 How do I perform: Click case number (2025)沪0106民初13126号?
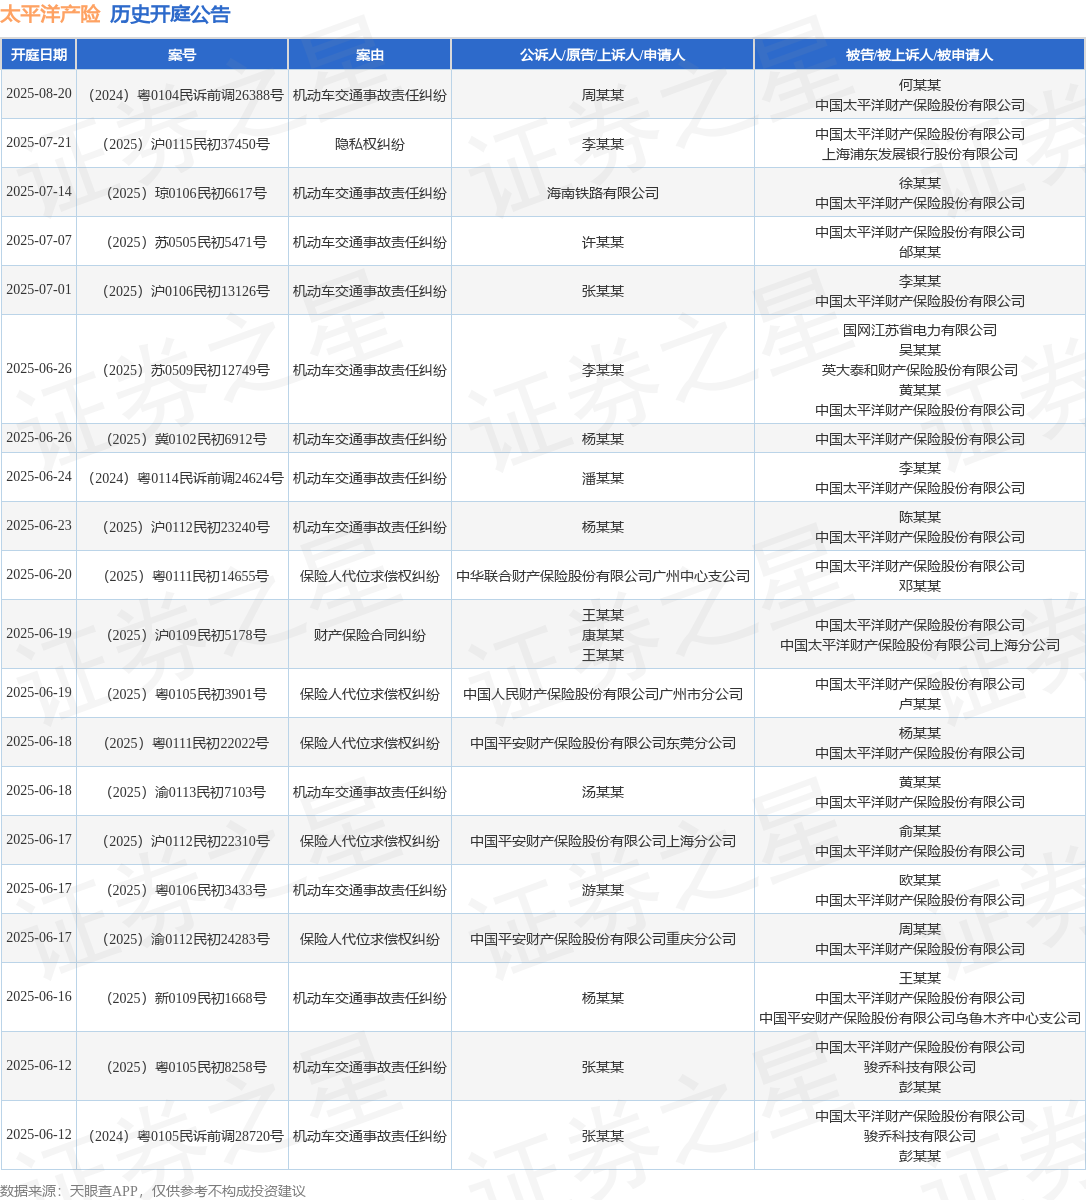click(182, 291)
